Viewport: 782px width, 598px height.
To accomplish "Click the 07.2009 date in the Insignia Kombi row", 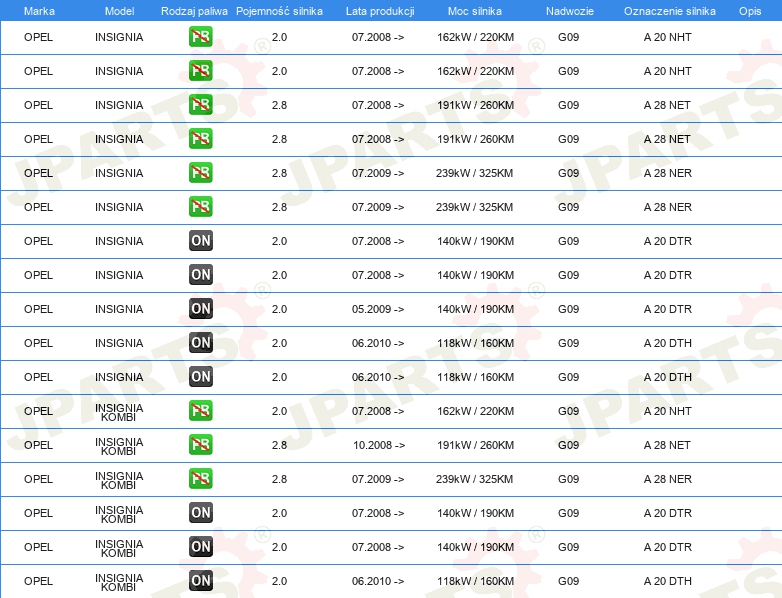I will click(x=378, y=479).
